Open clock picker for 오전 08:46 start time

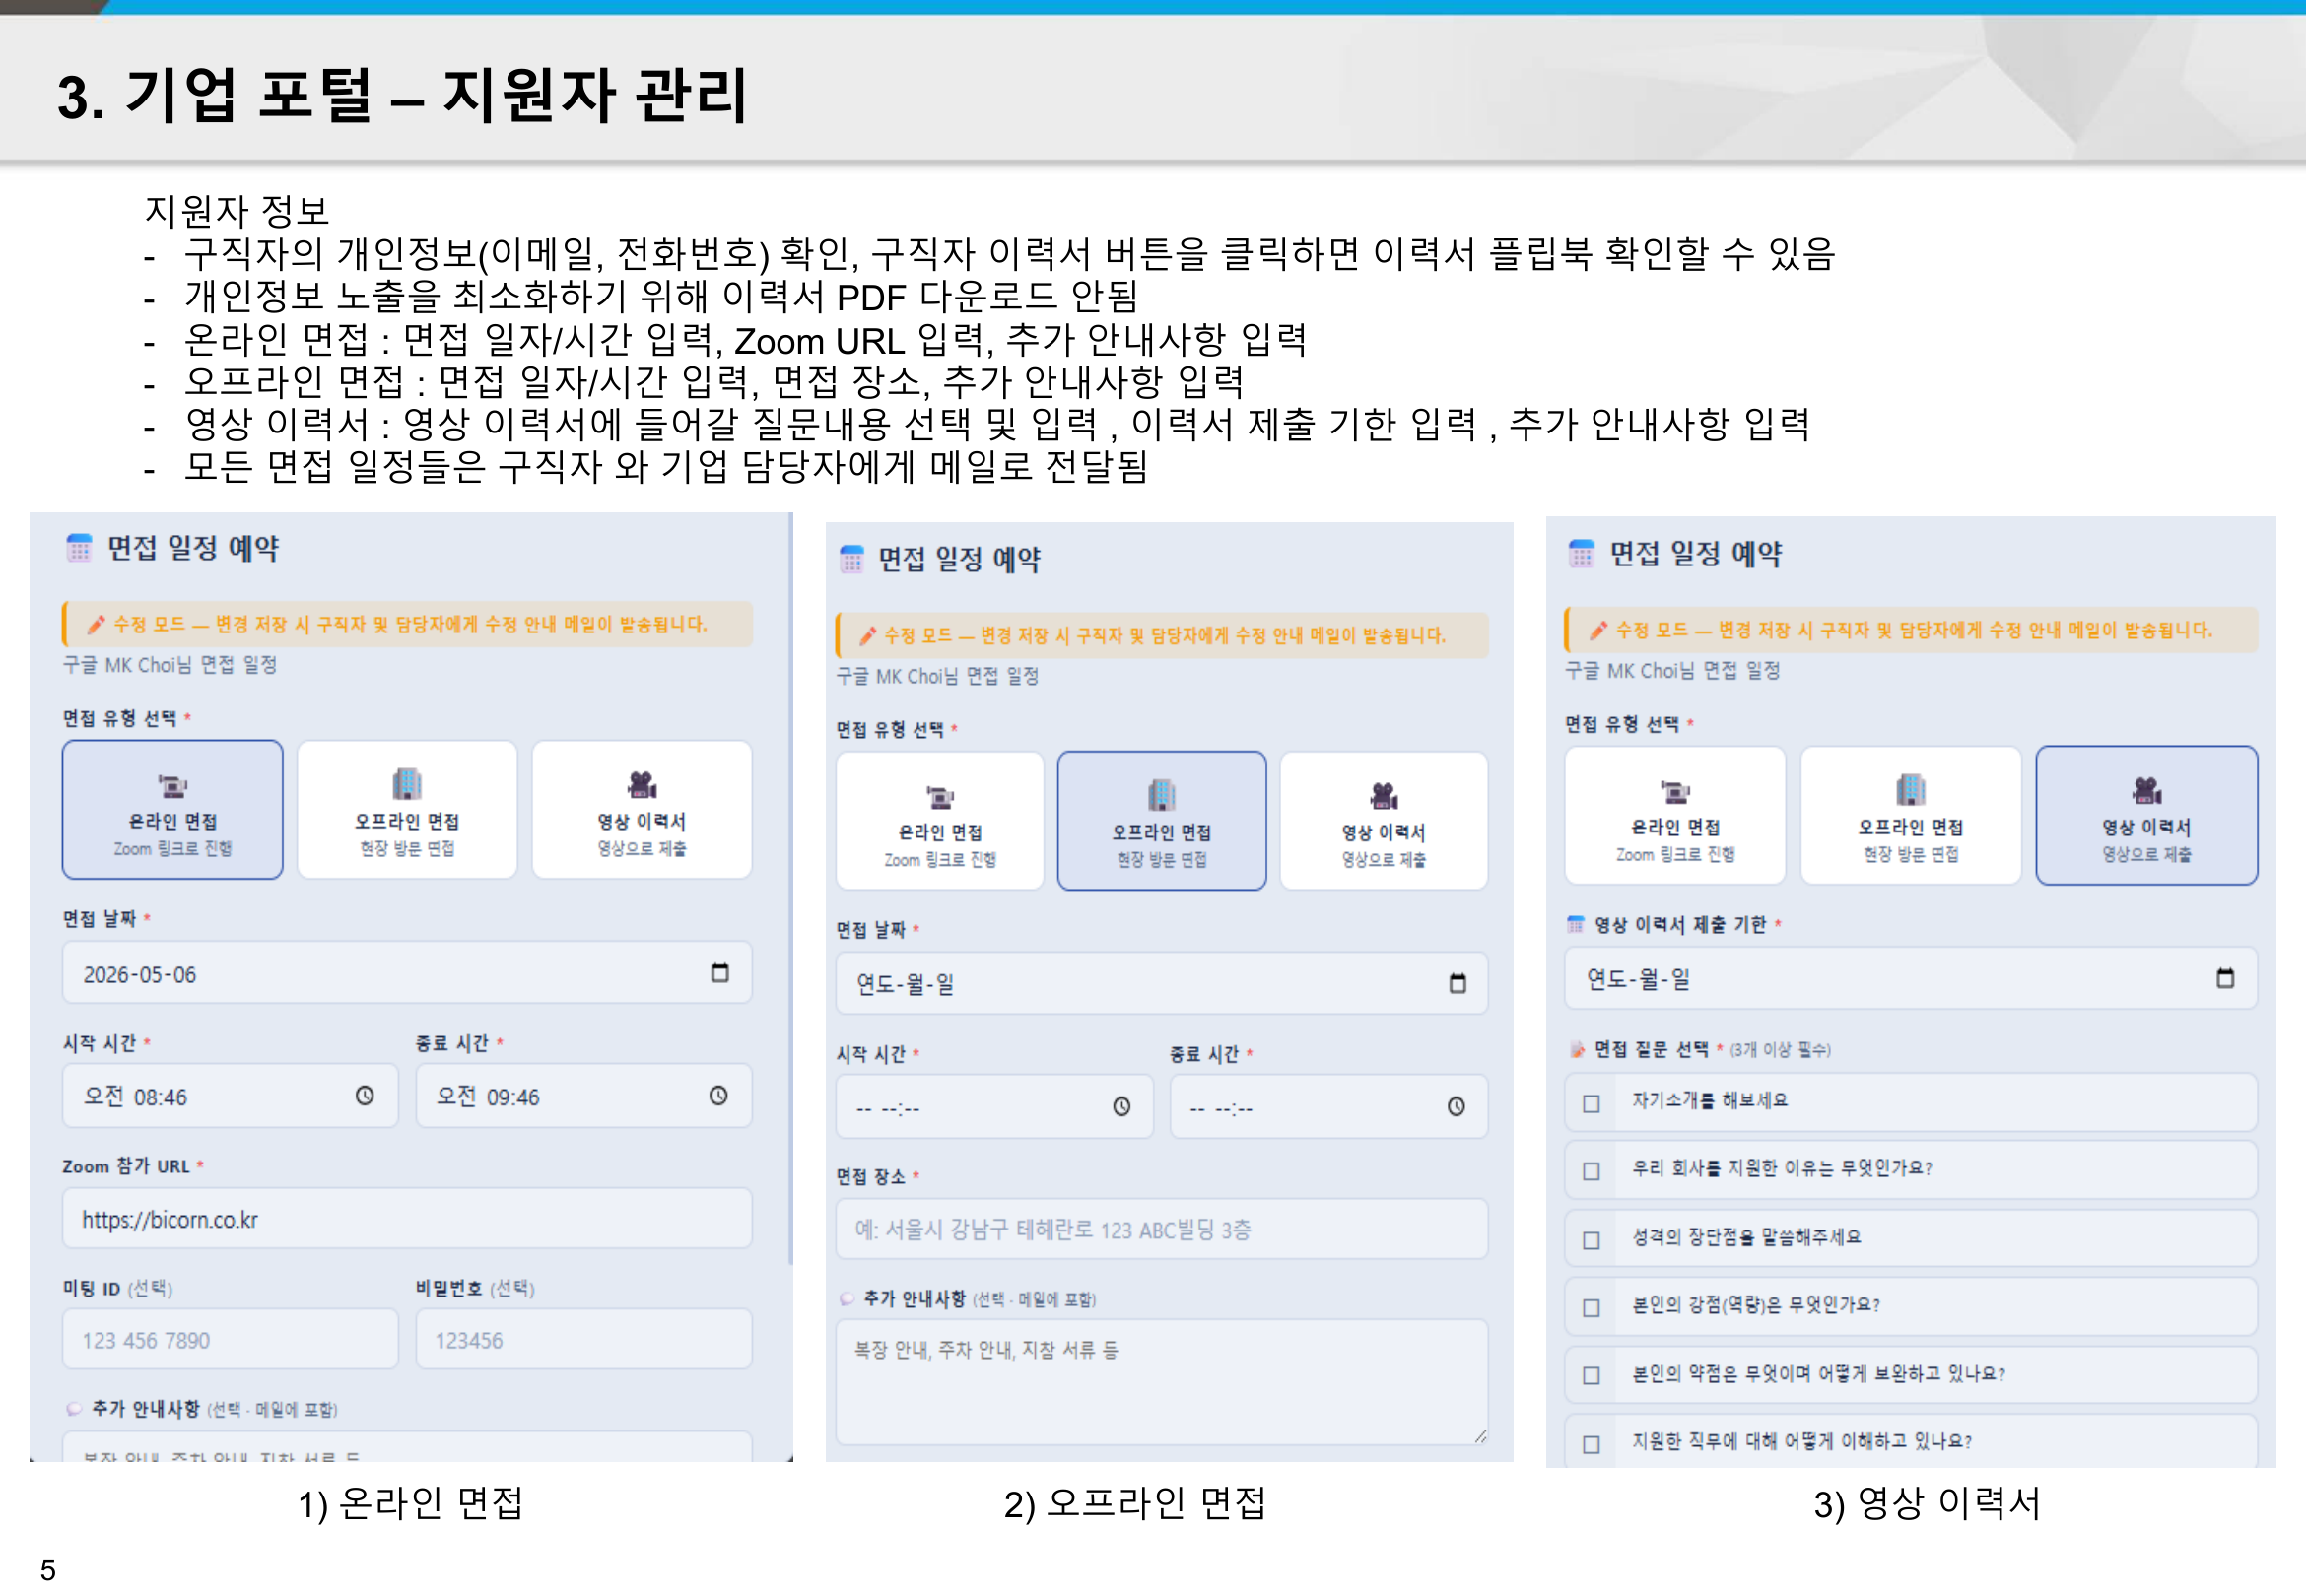coord(365,1095)
